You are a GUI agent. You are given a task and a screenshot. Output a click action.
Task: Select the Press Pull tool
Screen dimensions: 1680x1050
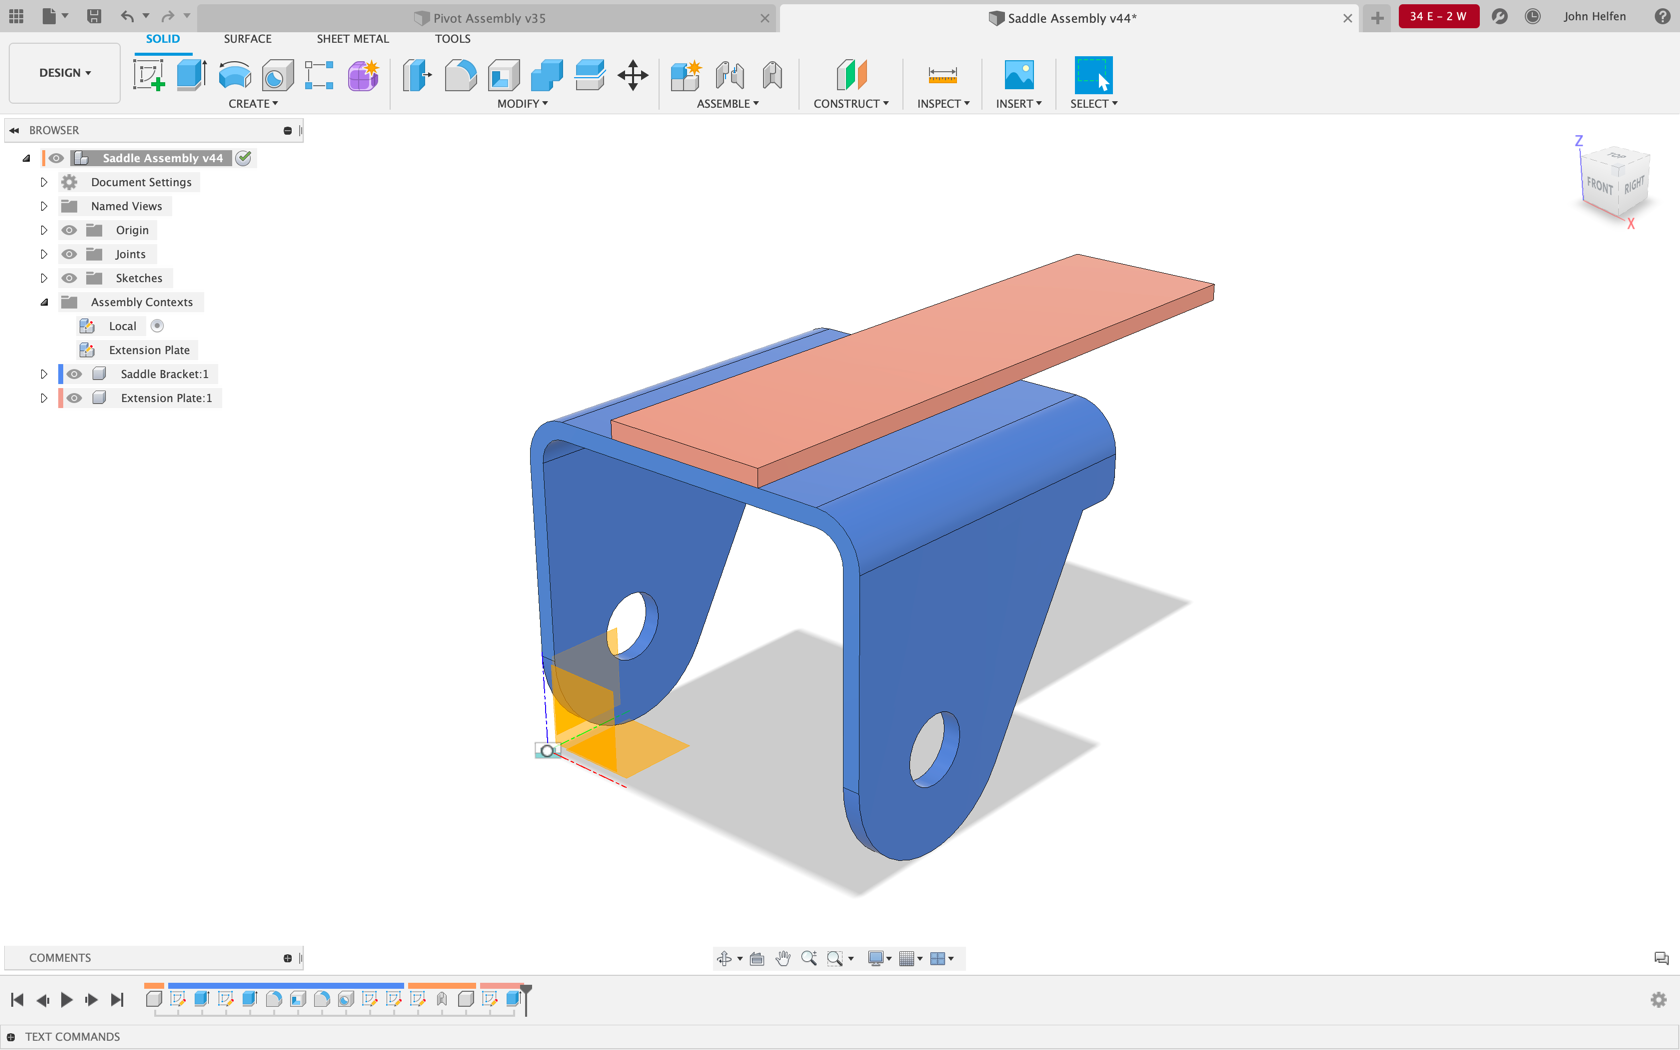(x=415, y=74)
